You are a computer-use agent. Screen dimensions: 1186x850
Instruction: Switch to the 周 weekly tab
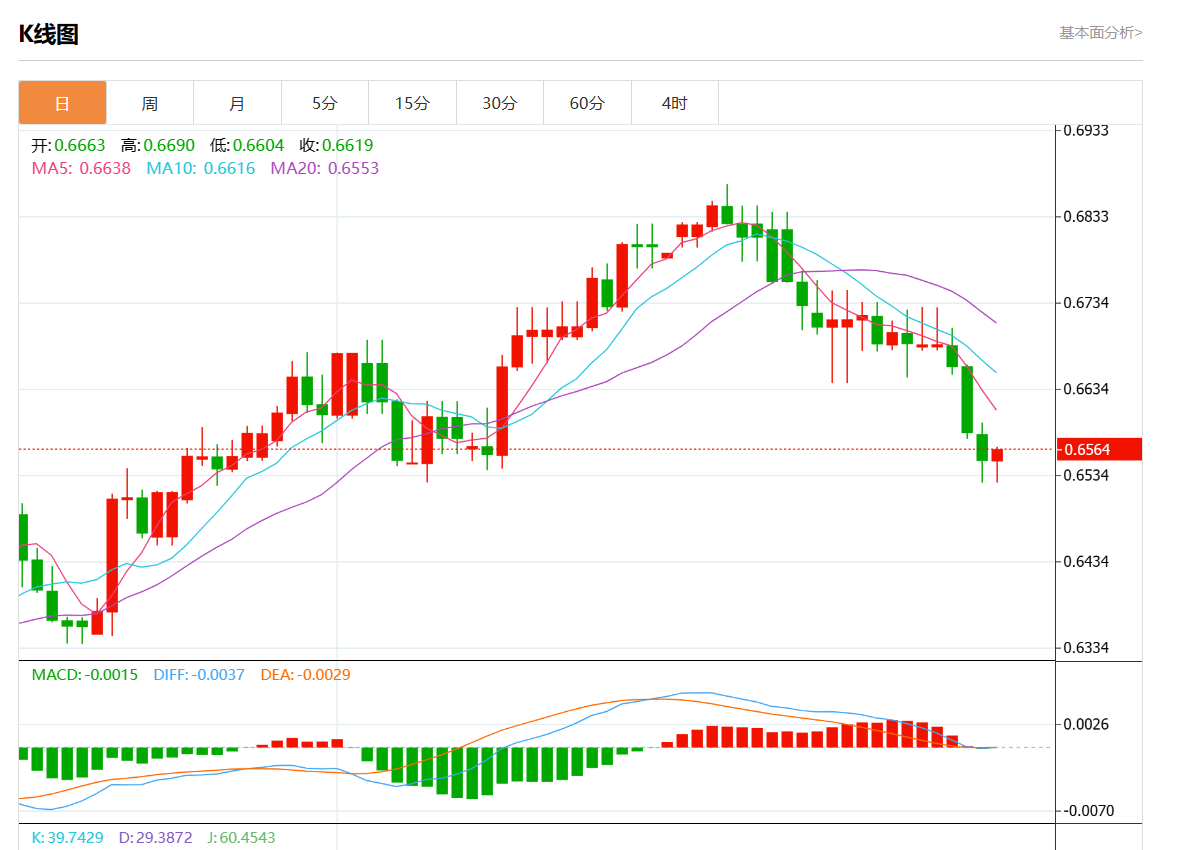pyautogui.click(x=149, y=103)
